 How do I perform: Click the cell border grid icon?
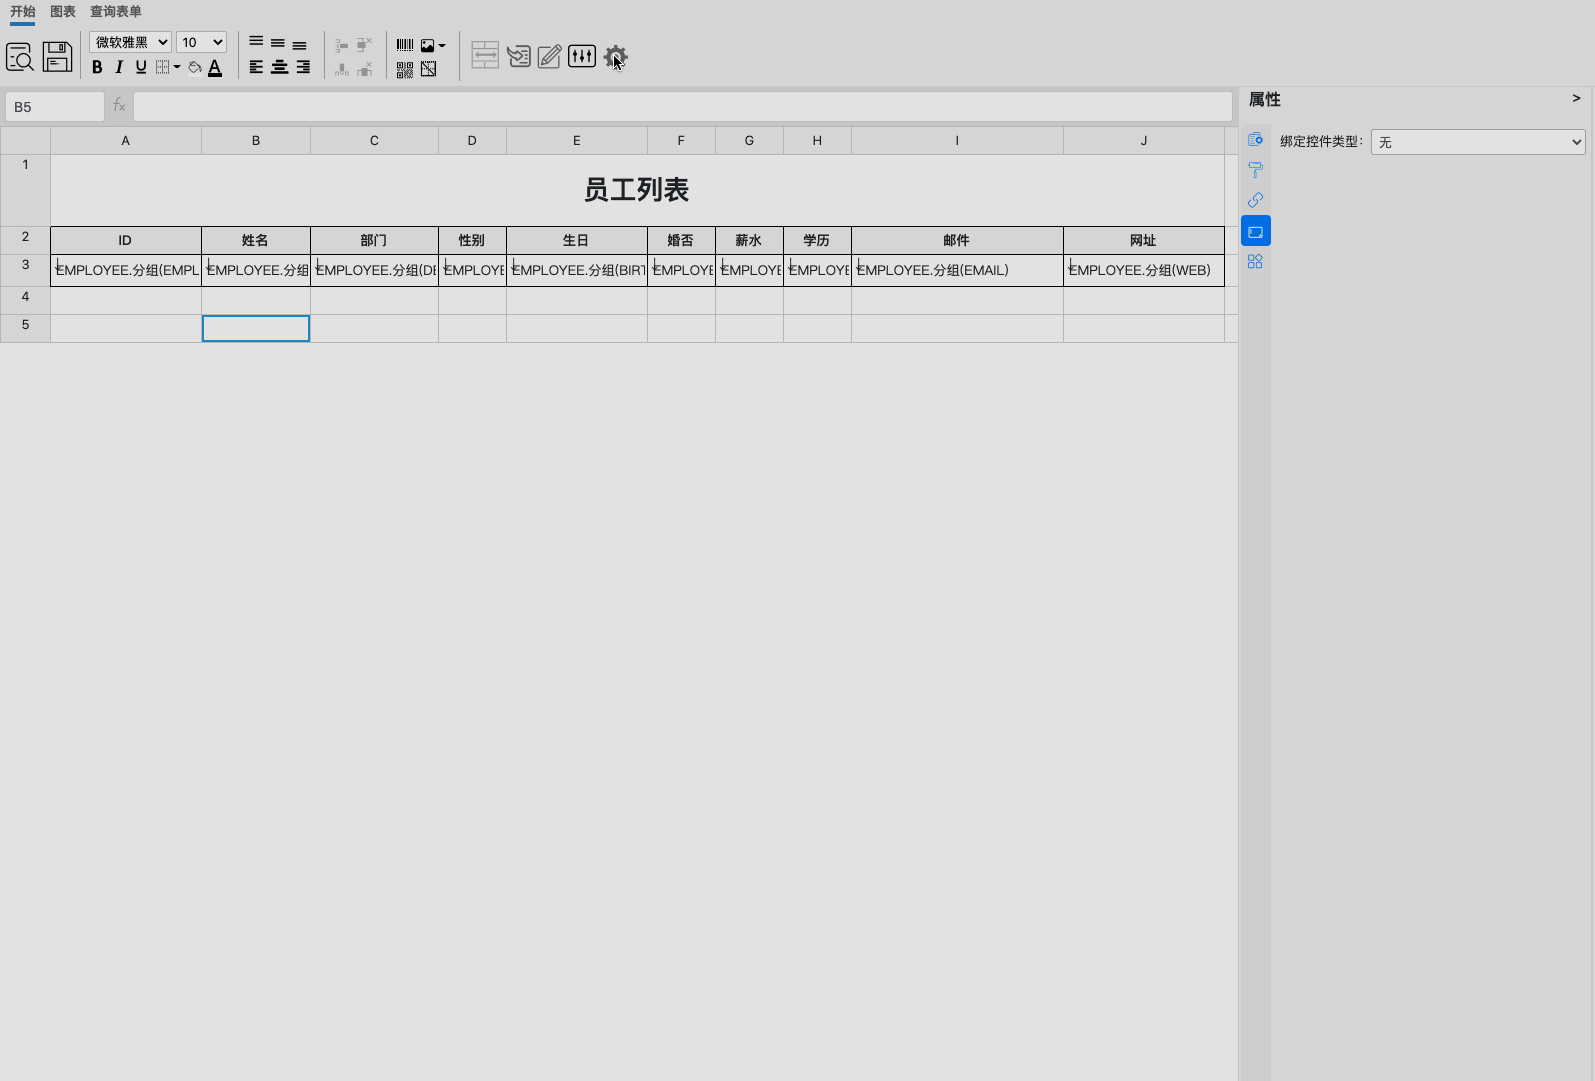(x=162, y=67)
